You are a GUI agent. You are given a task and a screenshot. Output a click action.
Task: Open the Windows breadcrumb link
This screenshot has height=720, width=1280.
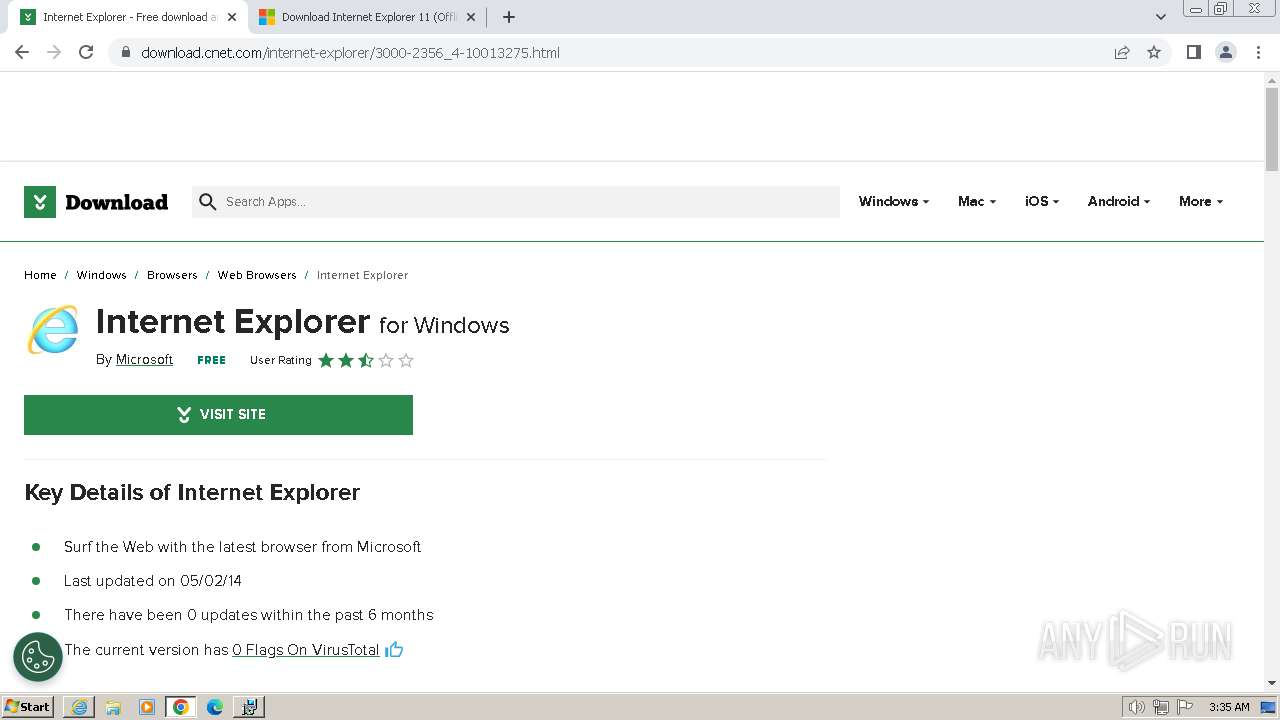tap(101, 275)
